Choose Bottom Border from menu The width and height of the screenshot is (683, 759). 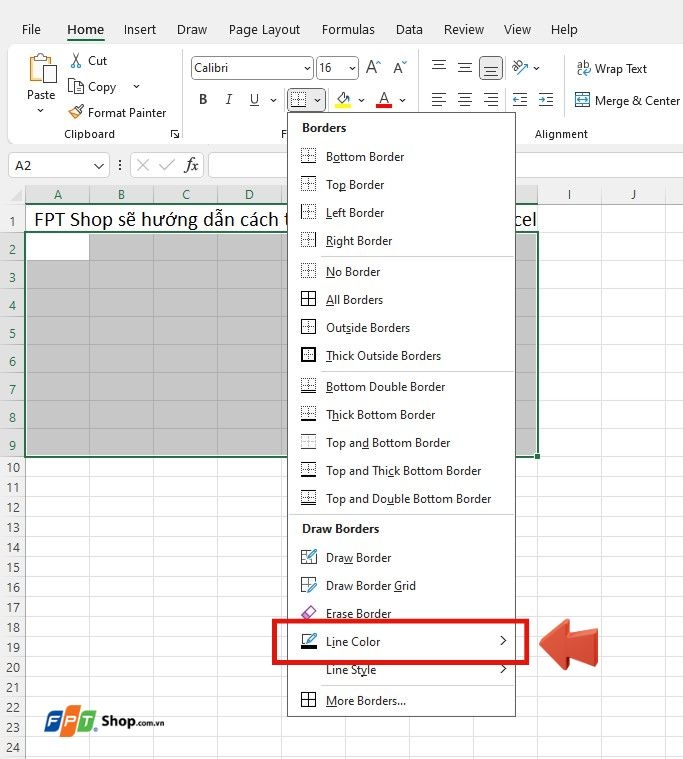(x=401, y=156)
